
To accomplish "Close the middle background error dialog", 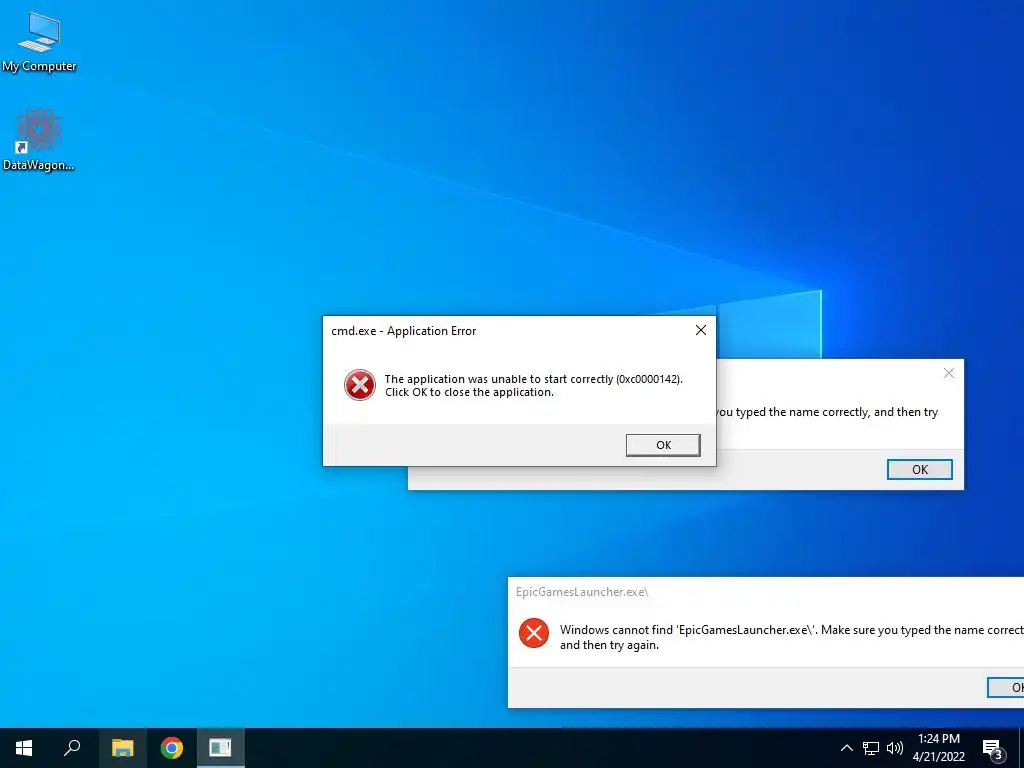I will click(949, 373).
